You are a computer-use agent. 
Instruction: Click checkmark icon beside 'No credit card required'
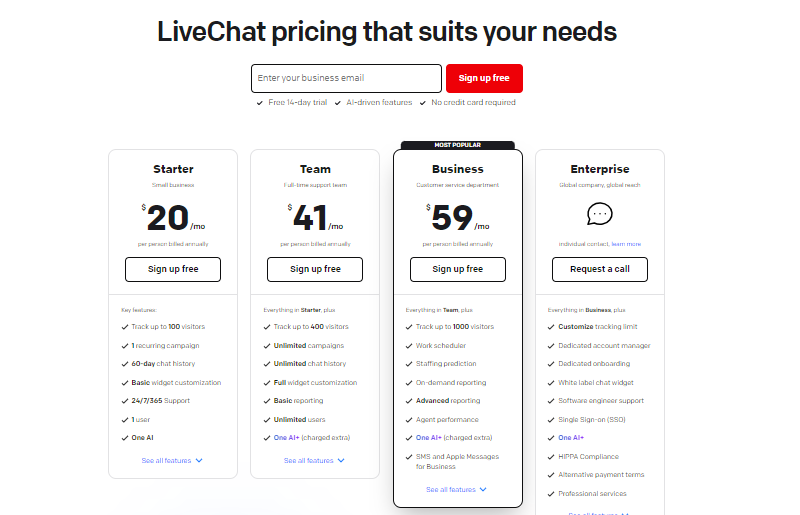tap(423, 102)
